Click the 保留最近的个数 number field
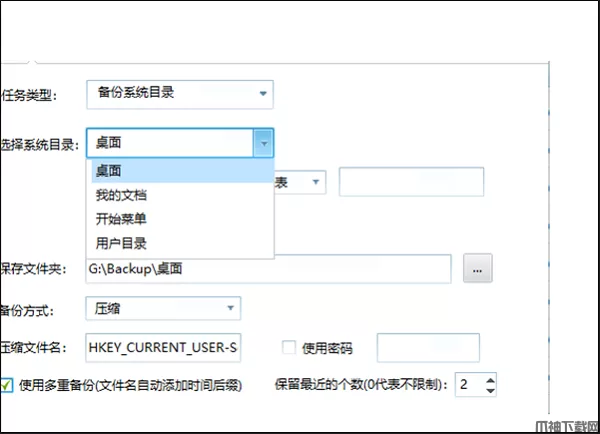 pyautogui.click(x=468, y=384)
